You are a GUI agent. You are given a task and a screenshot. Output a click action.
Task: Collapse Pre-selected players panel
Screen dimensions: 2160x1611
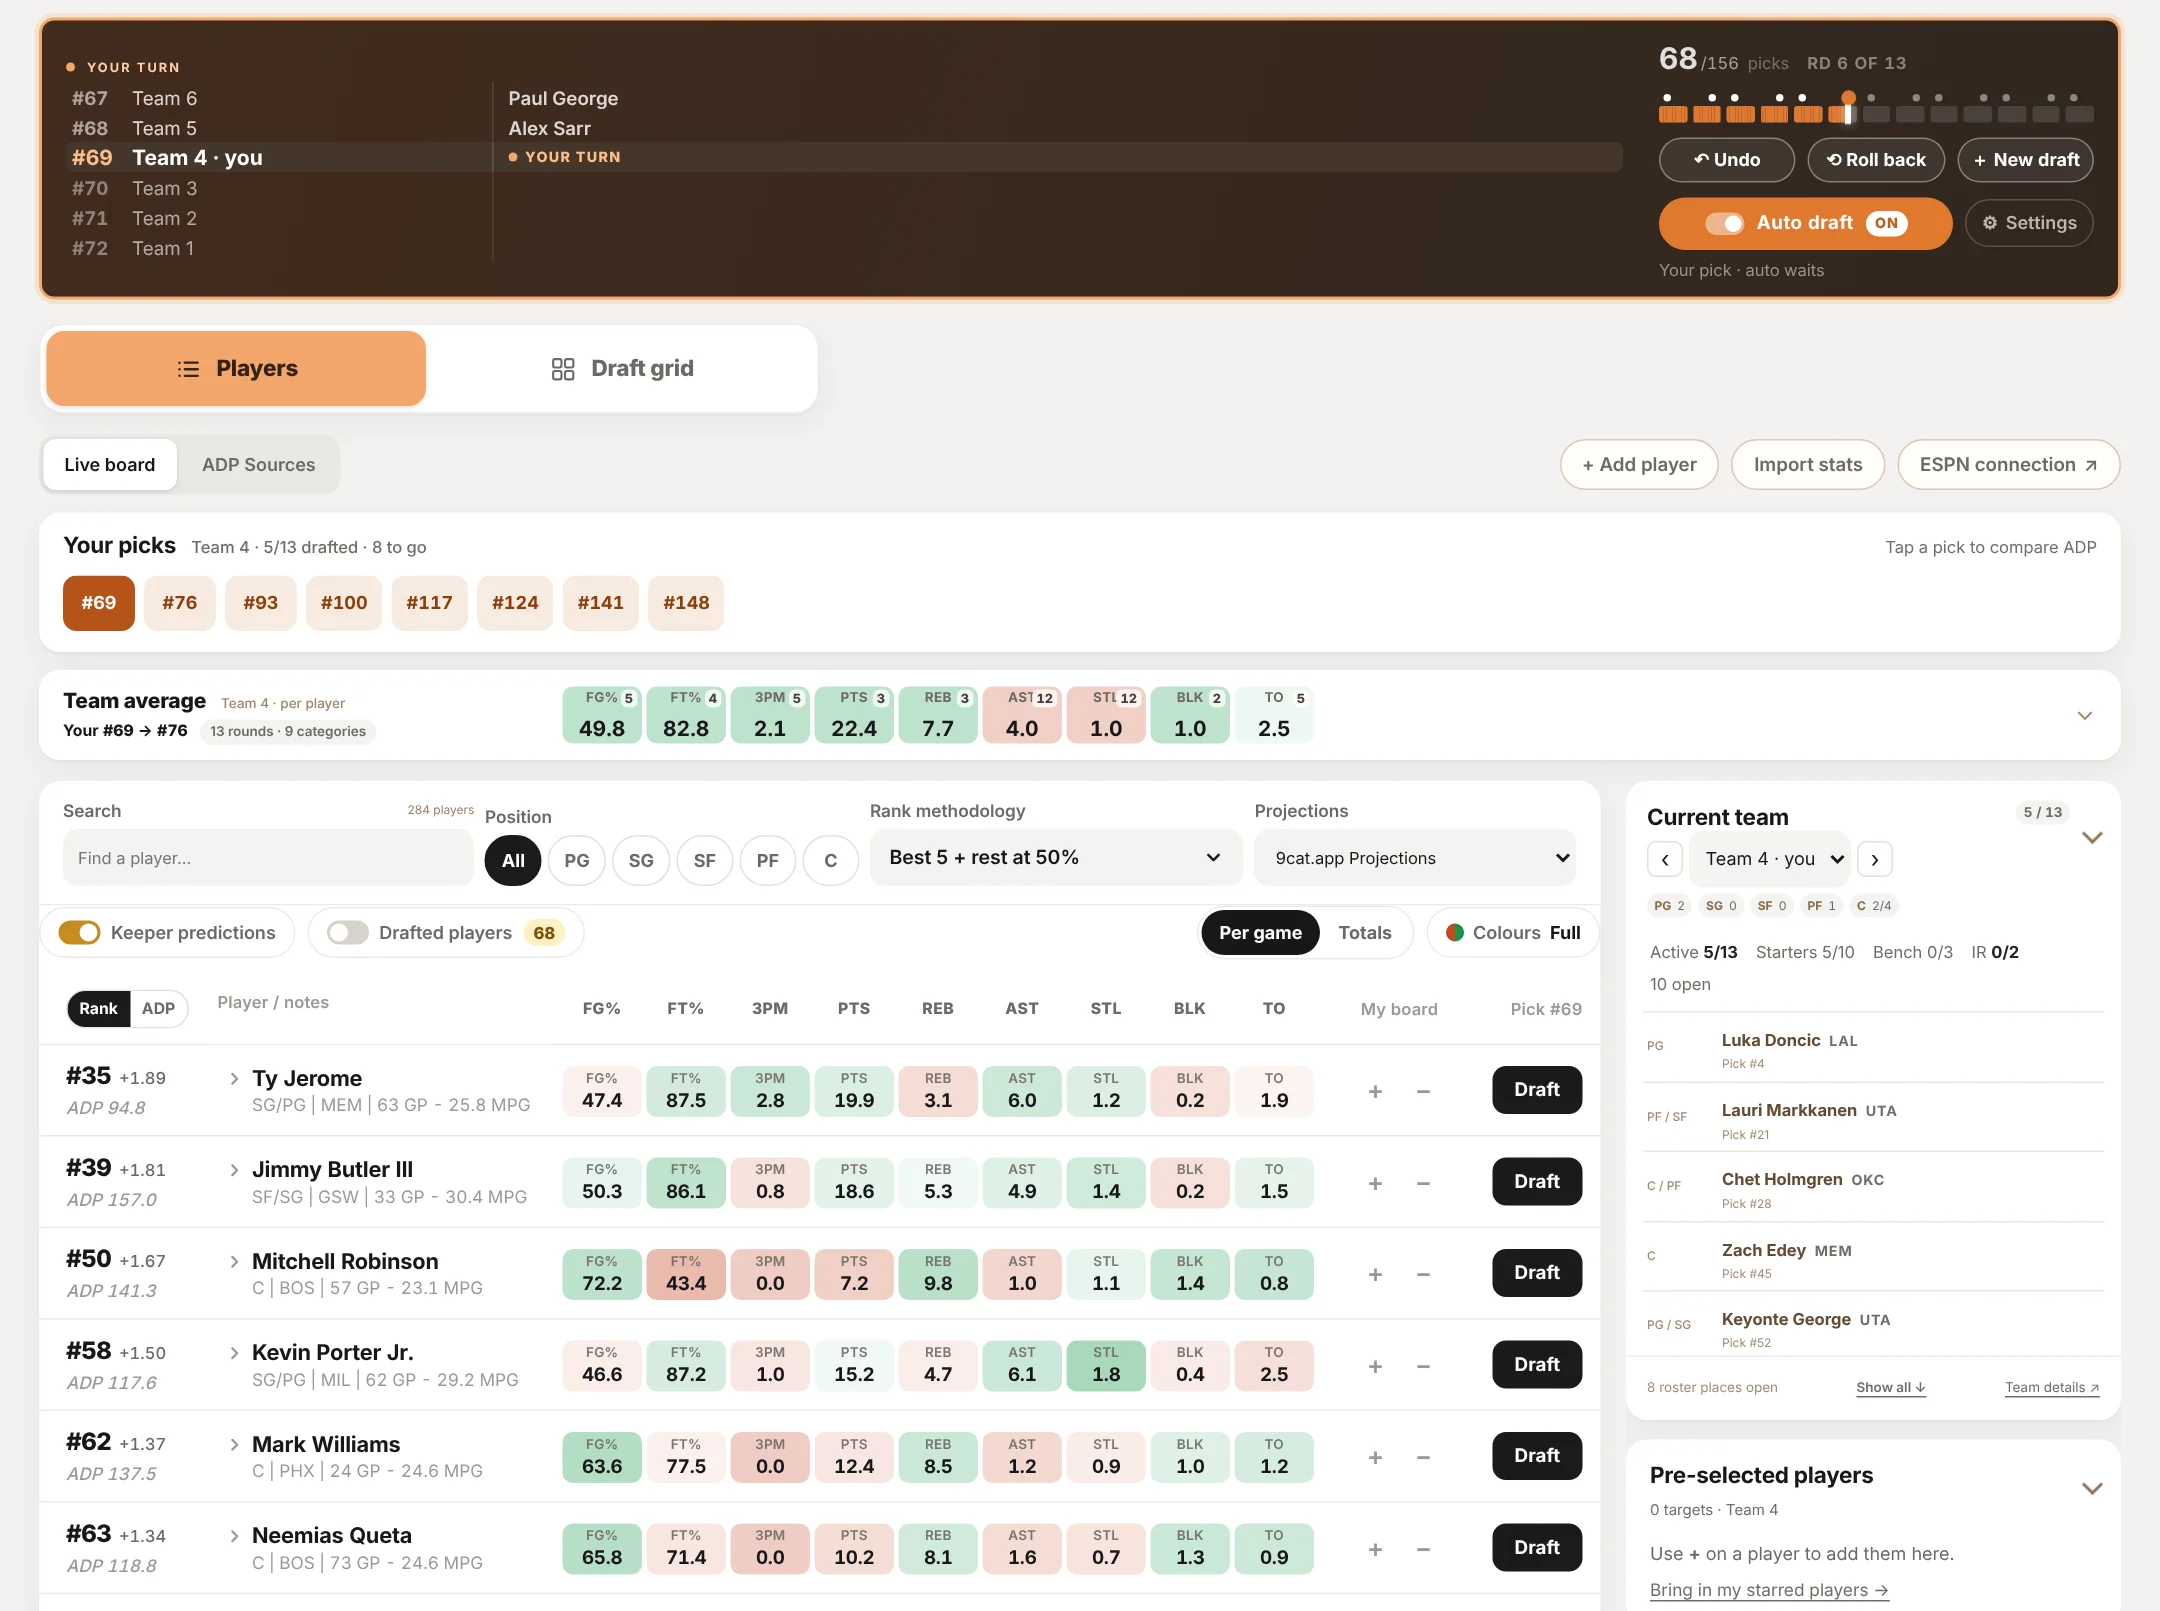pyautogui.click(x=2092, y=1489)
